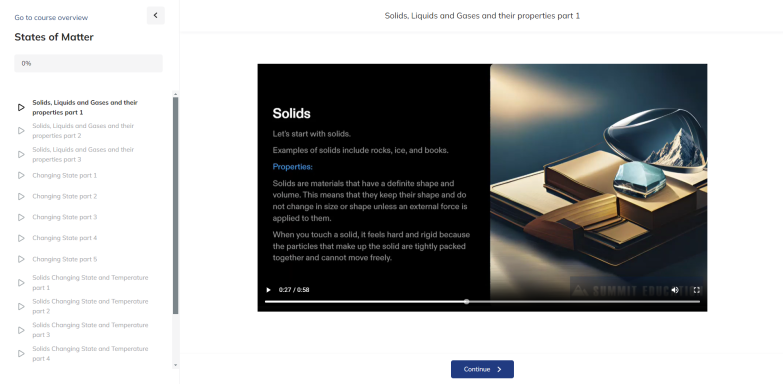Click play icon next to Solids, Liquids part 2
Image resolution: width=783 pixels, height=384 pixels.
[21, 131]
